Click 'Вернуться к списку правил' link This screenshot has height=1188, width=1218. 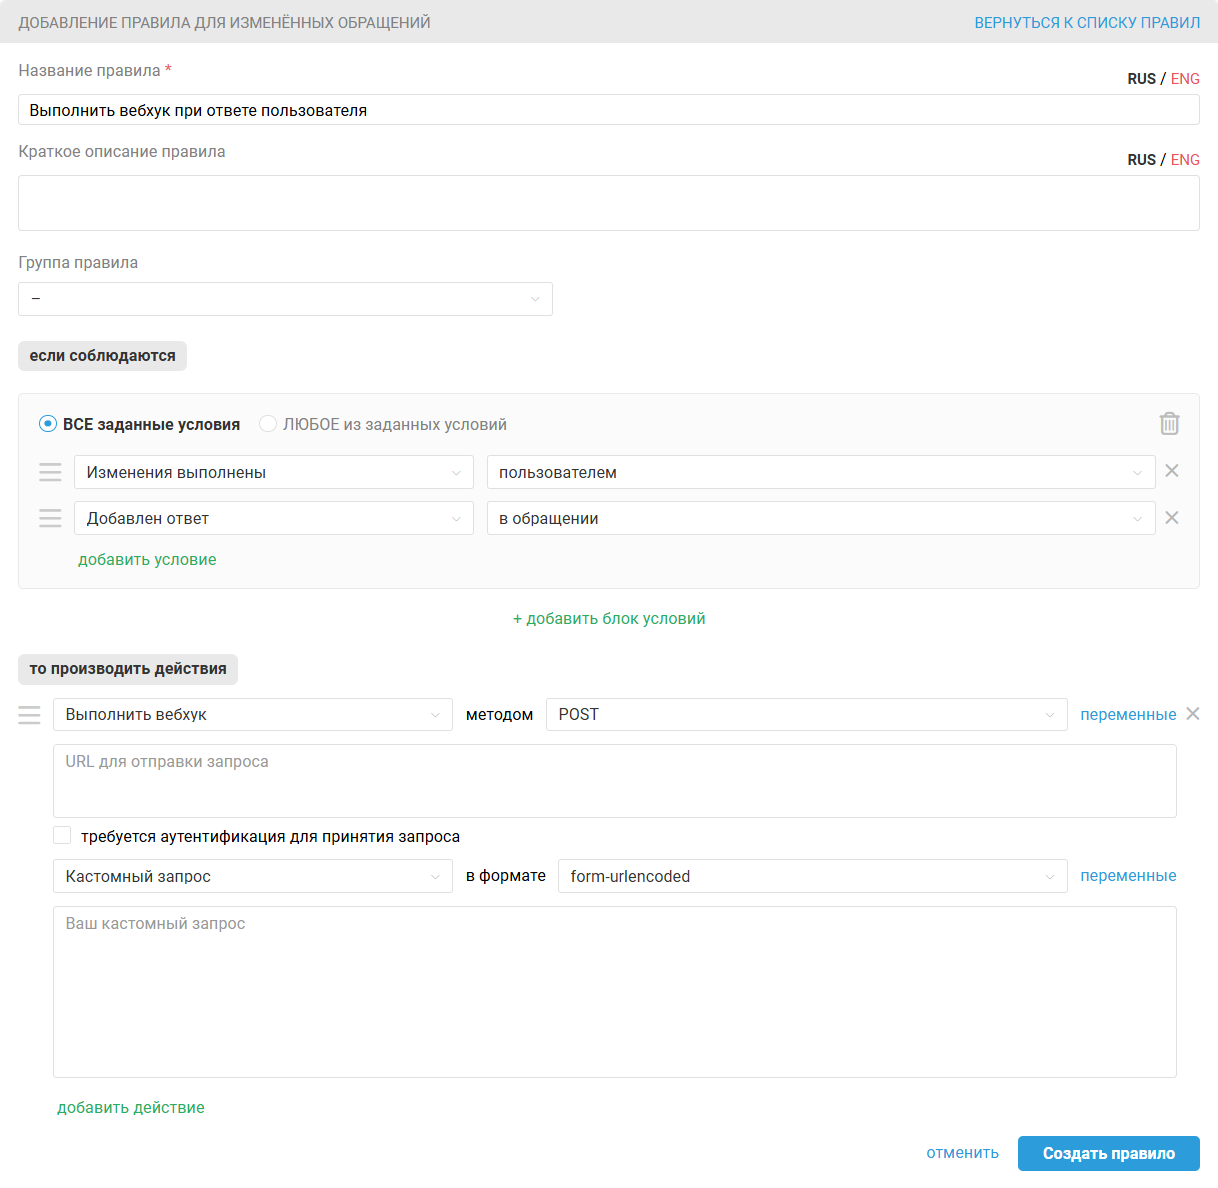click(x=1087, y=22)
